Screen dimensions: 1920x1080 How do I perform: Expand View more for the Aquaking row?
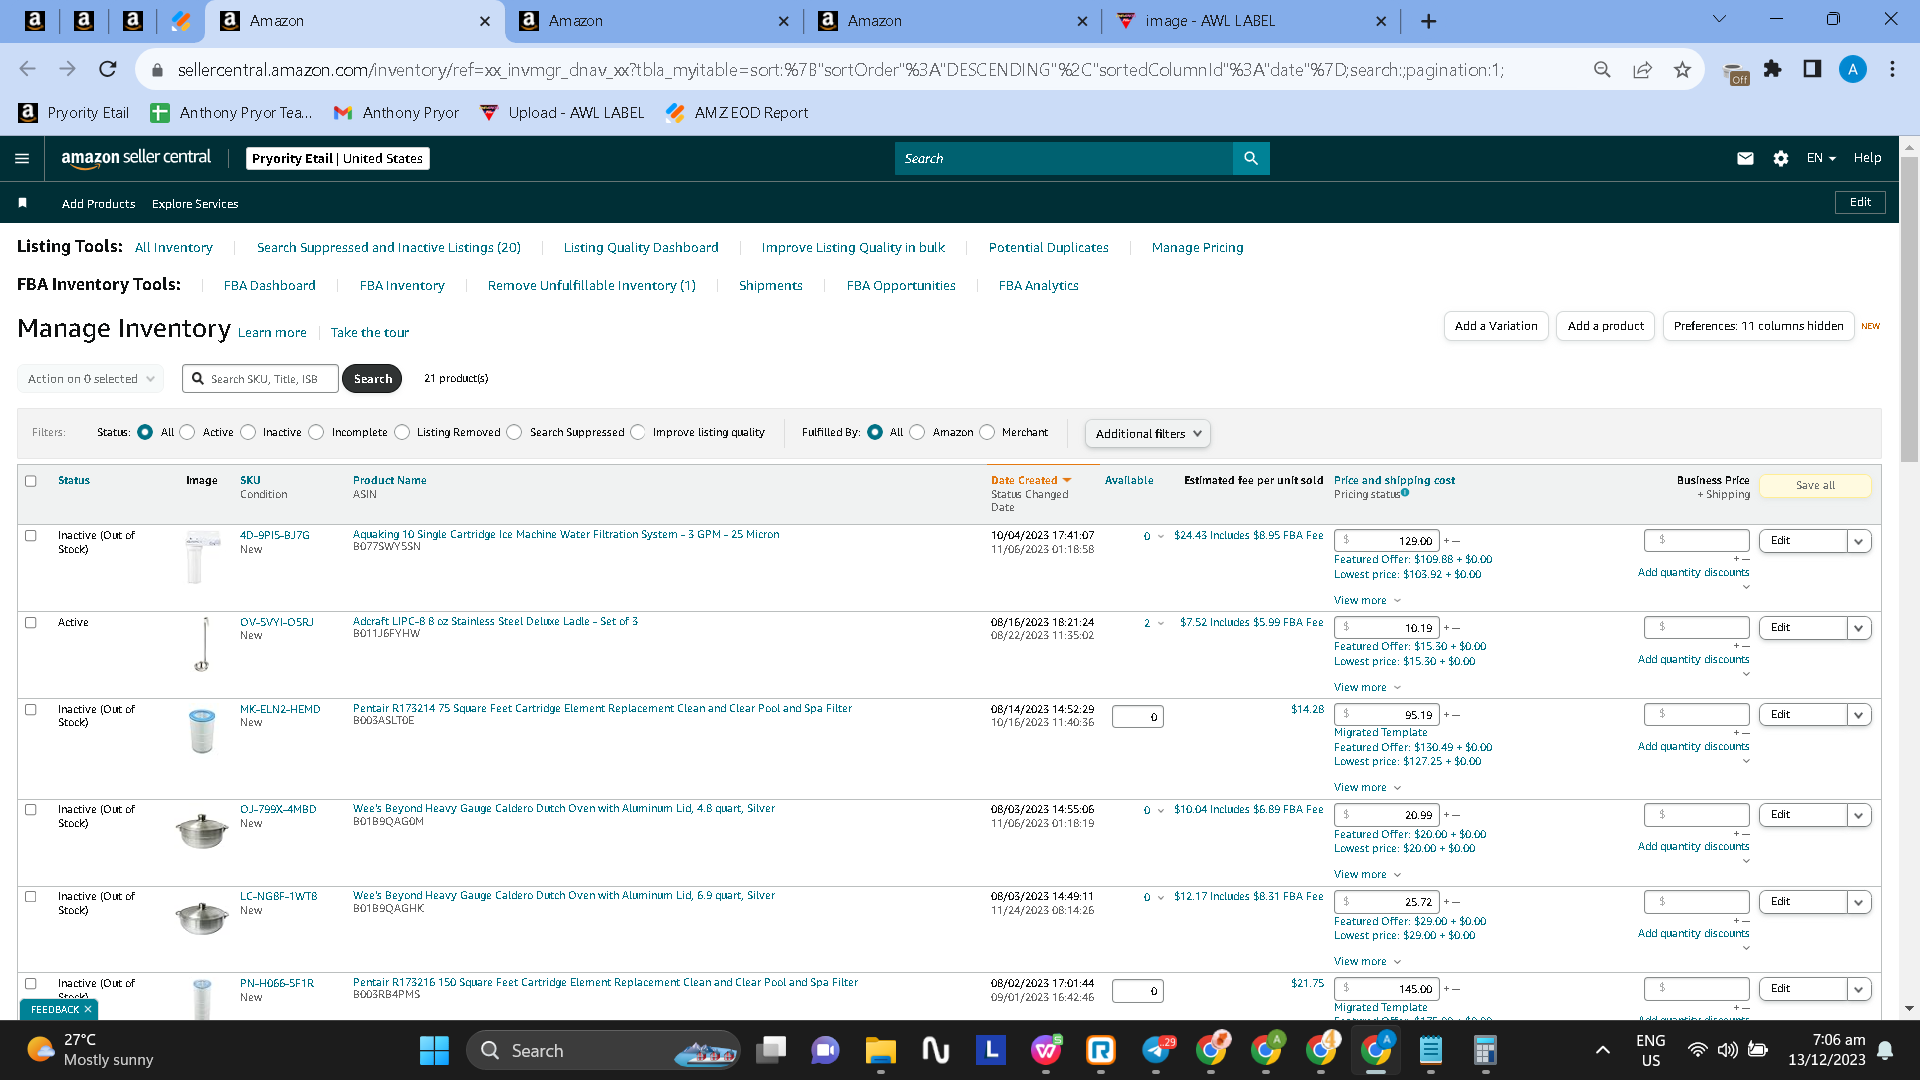1367,600
